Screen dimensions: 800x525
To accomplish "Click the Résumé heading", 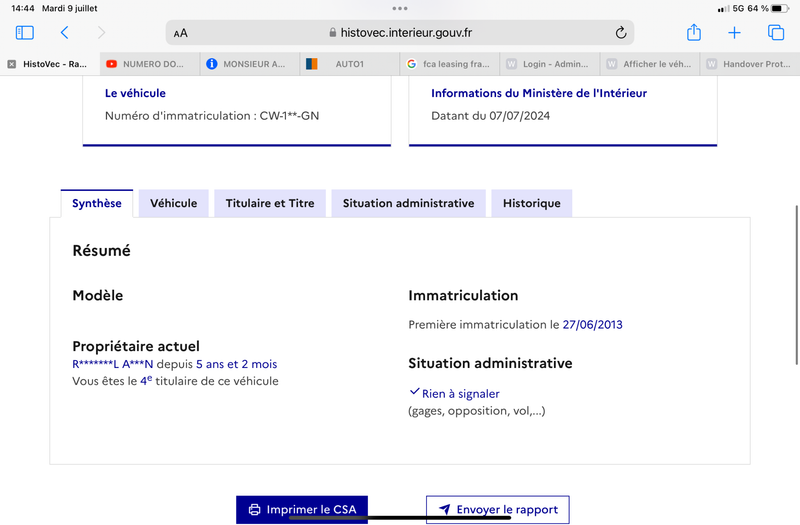I will pos(102,251).
